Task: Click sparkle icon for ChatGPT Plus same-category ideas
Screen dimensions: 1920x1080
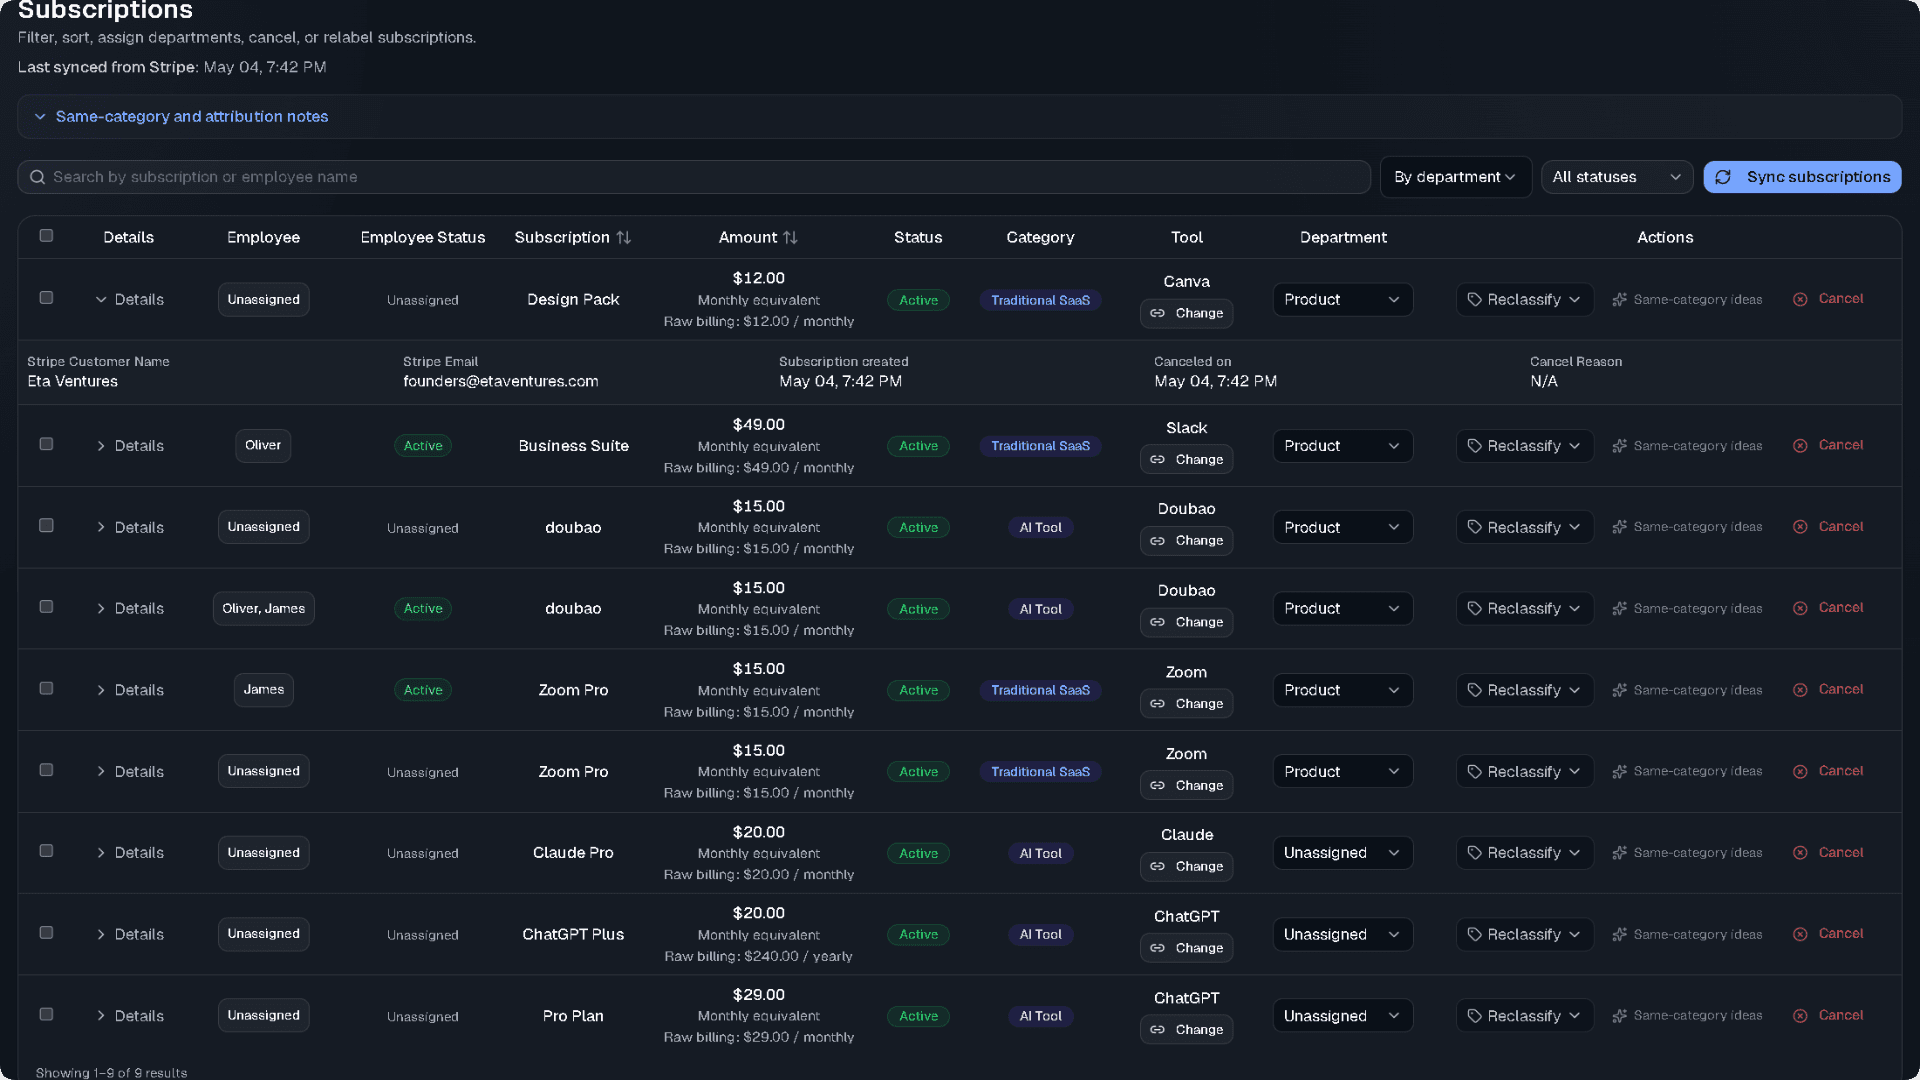Action: (1620, 935)
